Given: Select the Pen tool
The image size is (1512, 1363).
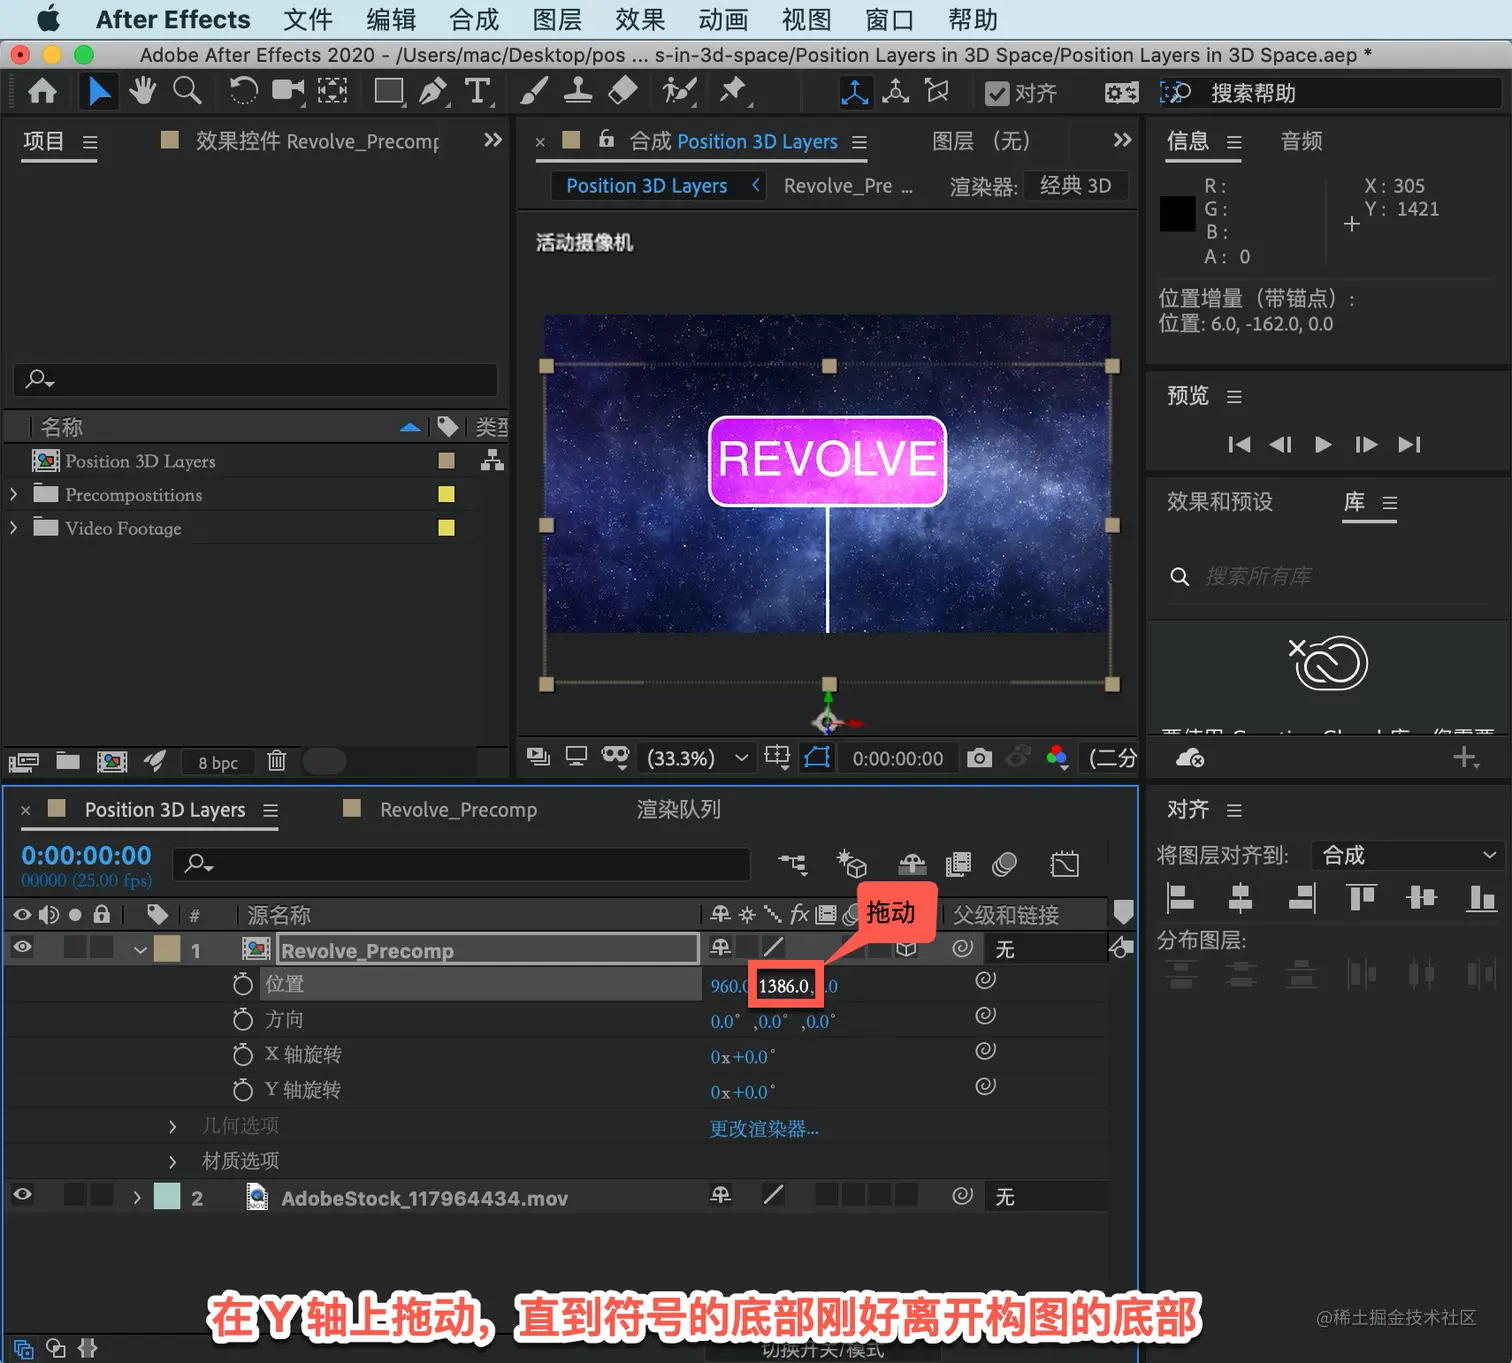Looking at the screenshot, I should [x=433, y=92].
